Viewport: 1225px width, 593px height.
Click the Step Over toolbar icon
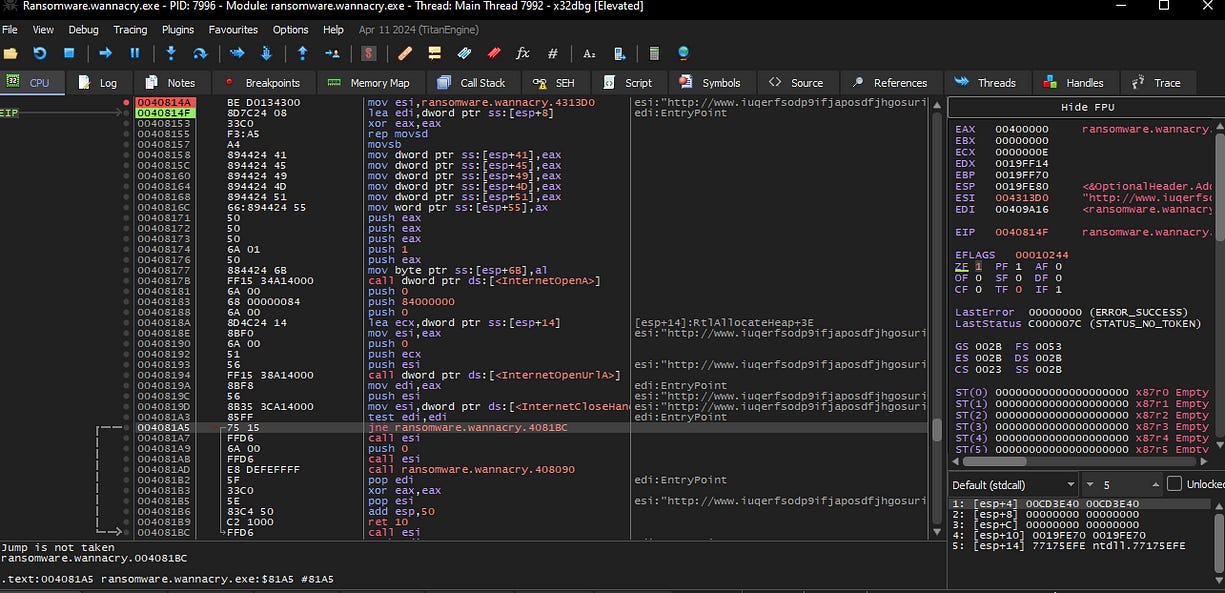pos(200,53)
